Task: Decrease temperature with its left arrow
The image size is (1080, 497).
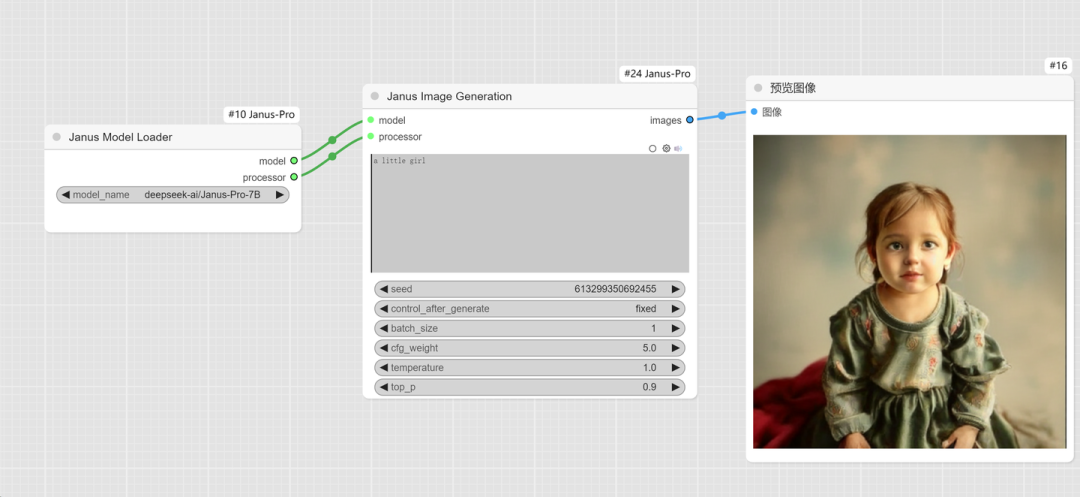Action: click(384, 368)
